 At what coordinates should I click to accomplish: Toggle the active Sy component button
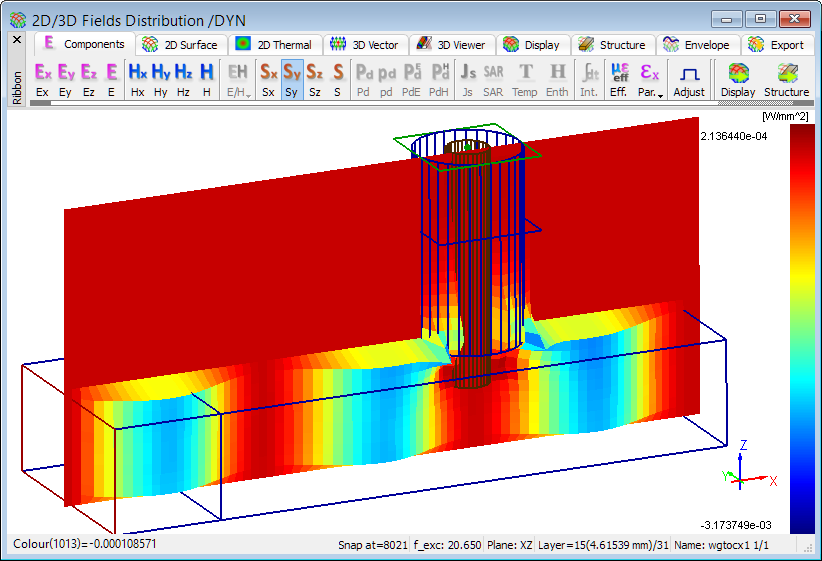coord(291,79)
